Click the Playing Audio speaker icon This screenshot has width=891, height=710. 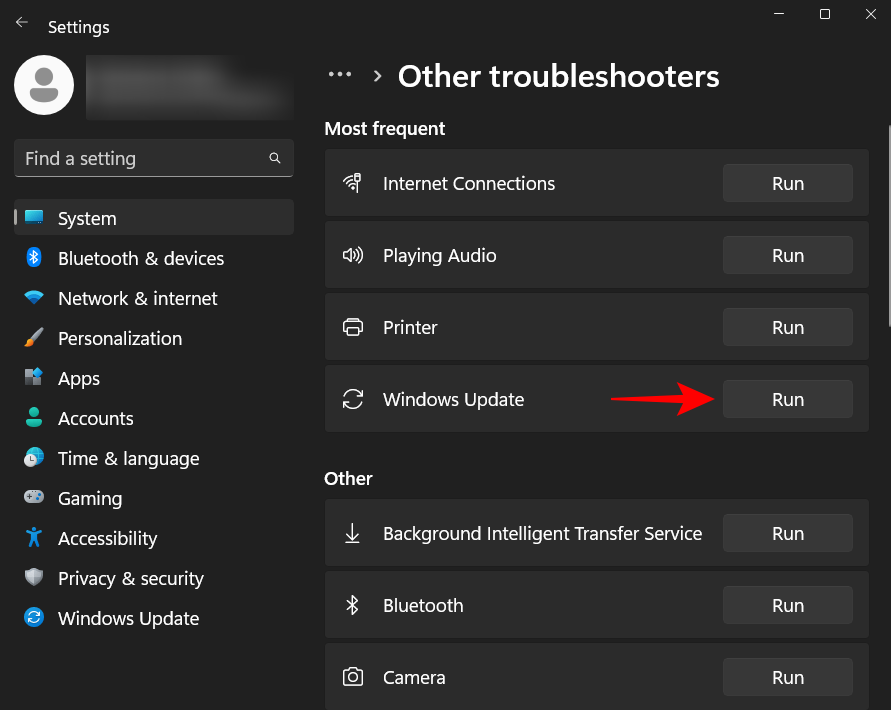(352, 255)
